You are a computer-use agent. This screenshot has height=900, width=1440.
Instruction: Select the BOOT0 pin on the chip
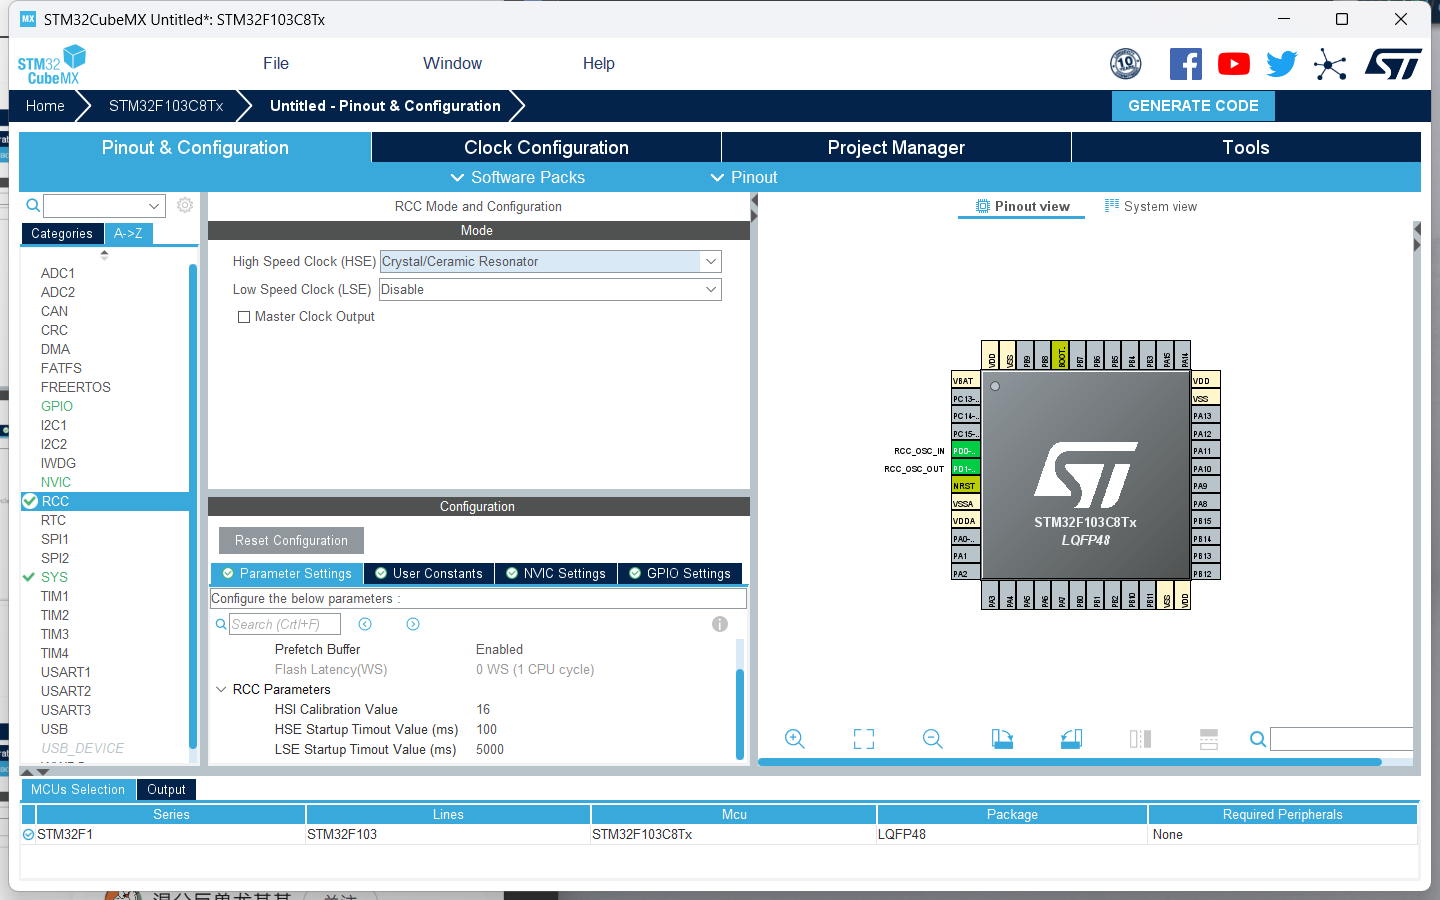coord(1061,355)
